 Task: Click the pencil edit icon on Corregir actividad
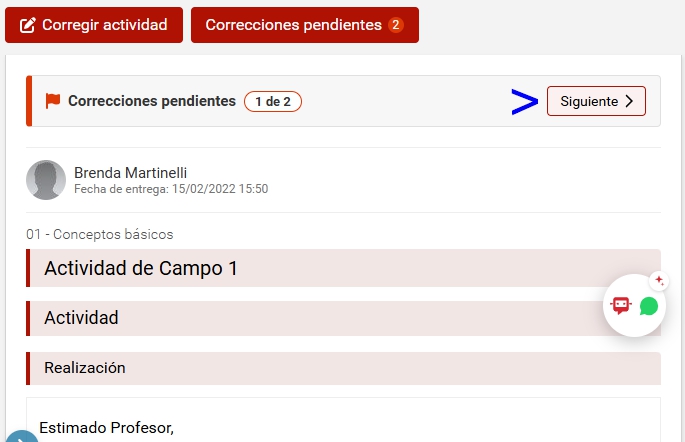pos(28,25)
